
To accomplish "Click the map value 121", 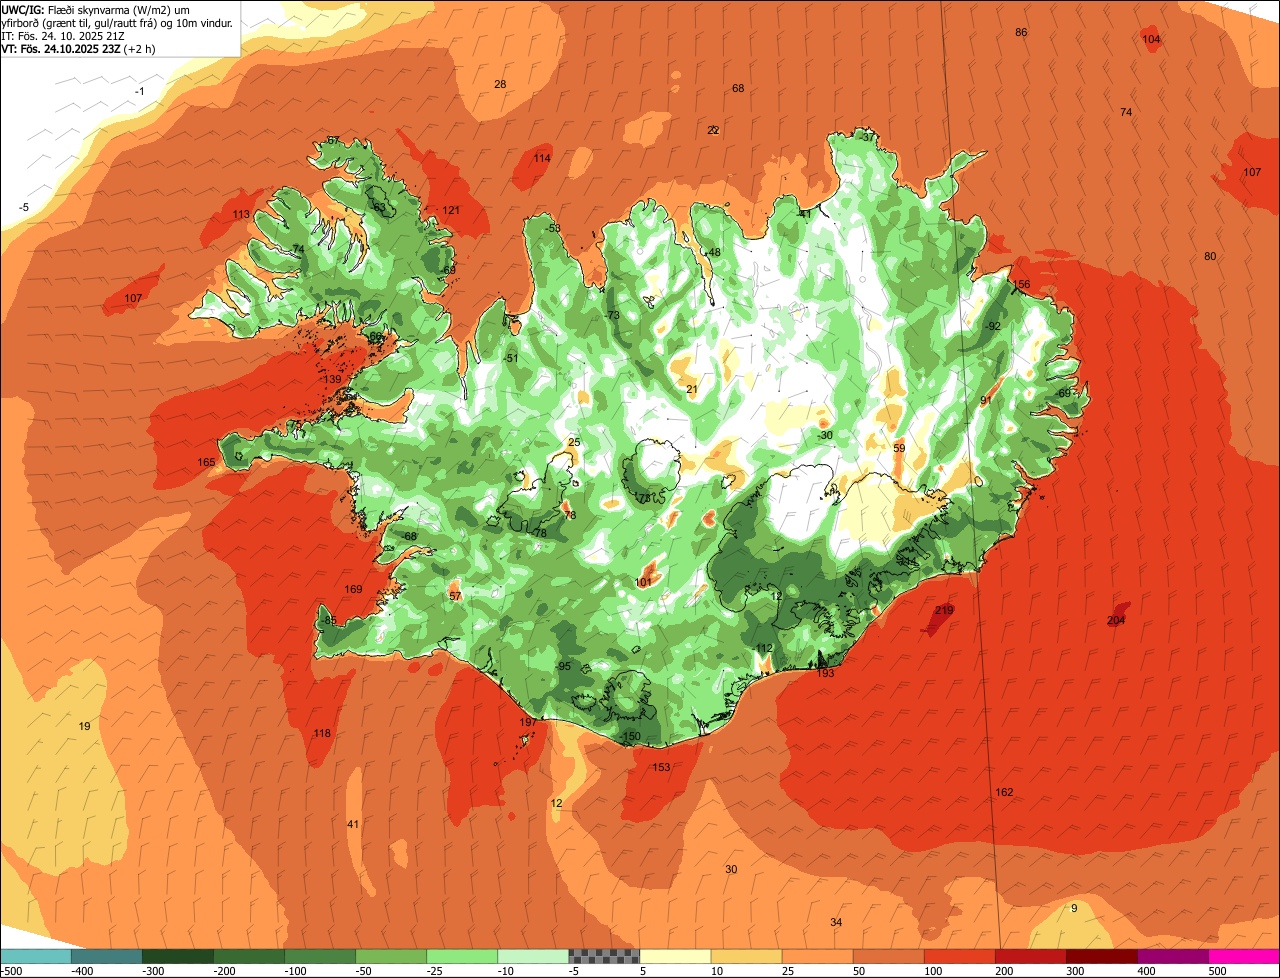I will pos(451,210).
